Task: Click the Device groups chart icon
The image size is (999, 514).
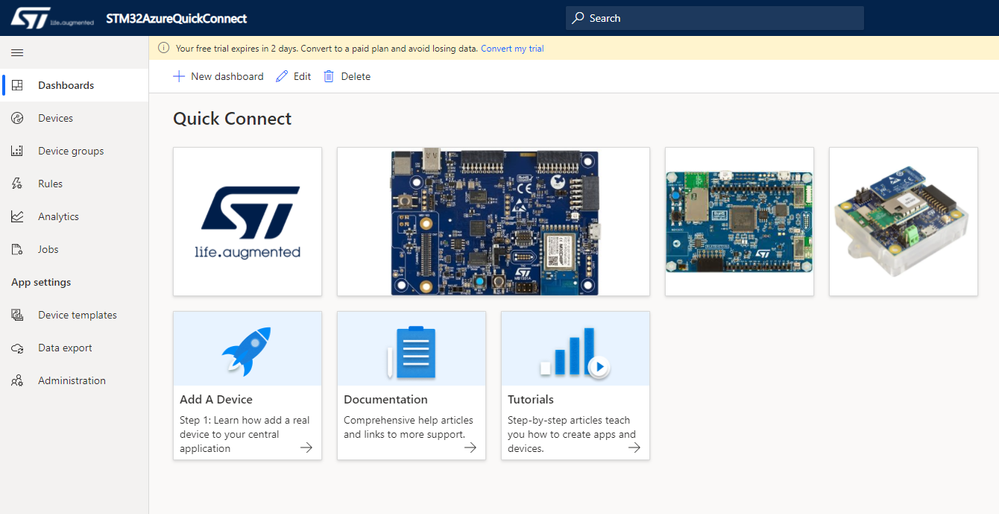Action: 17,151
